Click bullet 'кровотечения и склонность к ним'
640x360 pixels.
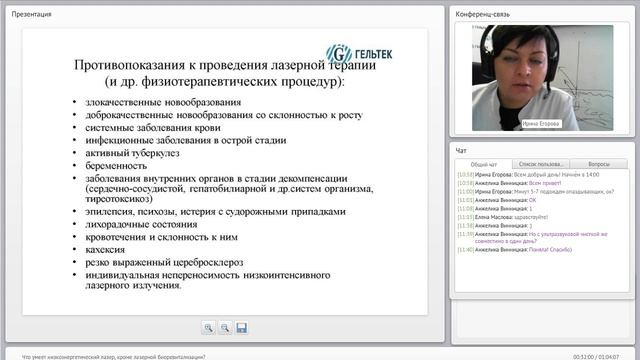pyautogui.click(x=162, y=237)
